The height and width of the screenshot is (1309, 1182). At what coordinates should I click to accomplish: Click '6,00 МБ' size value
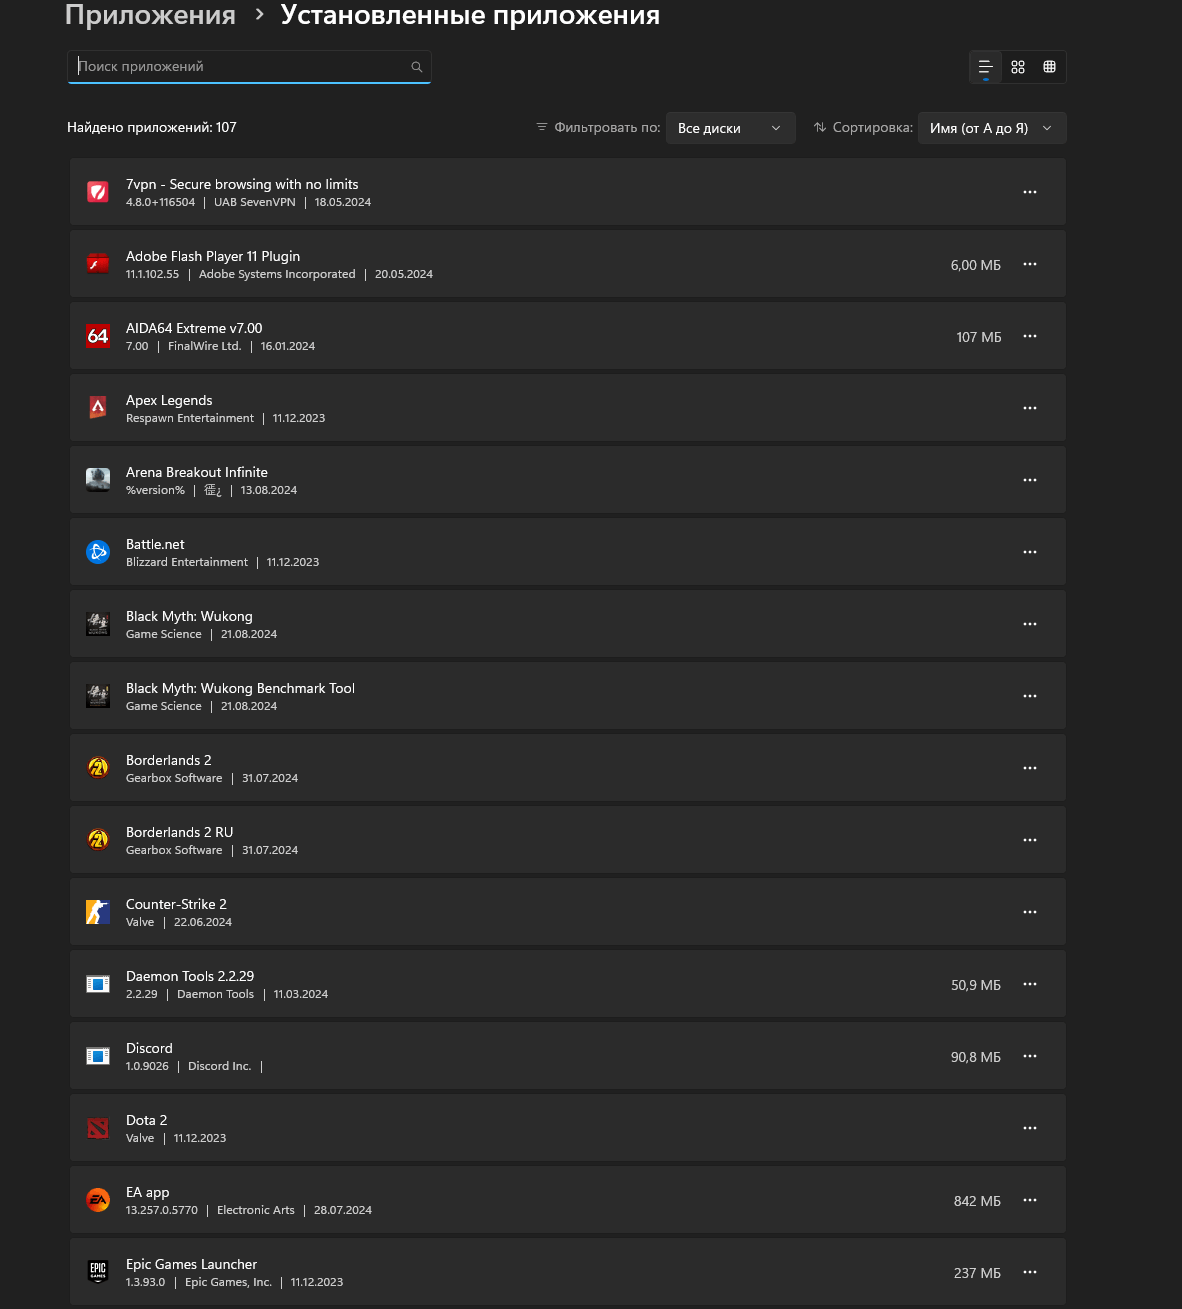click(976, 265)
